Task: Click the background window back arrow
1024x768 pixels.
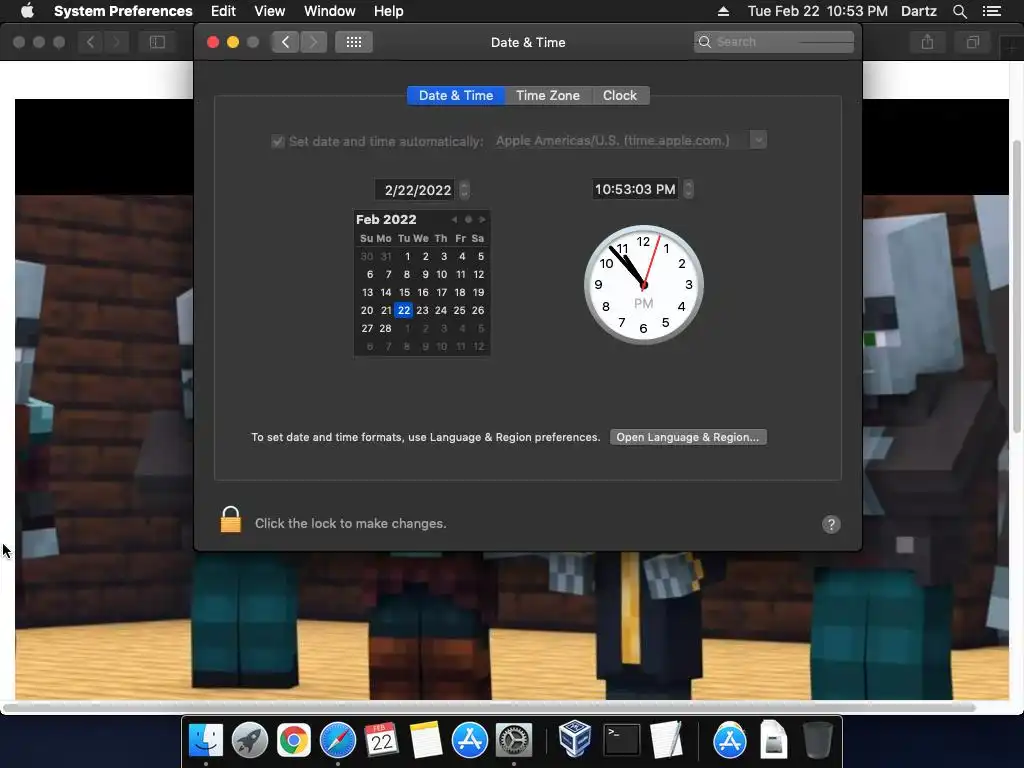Action: (90, 42)
